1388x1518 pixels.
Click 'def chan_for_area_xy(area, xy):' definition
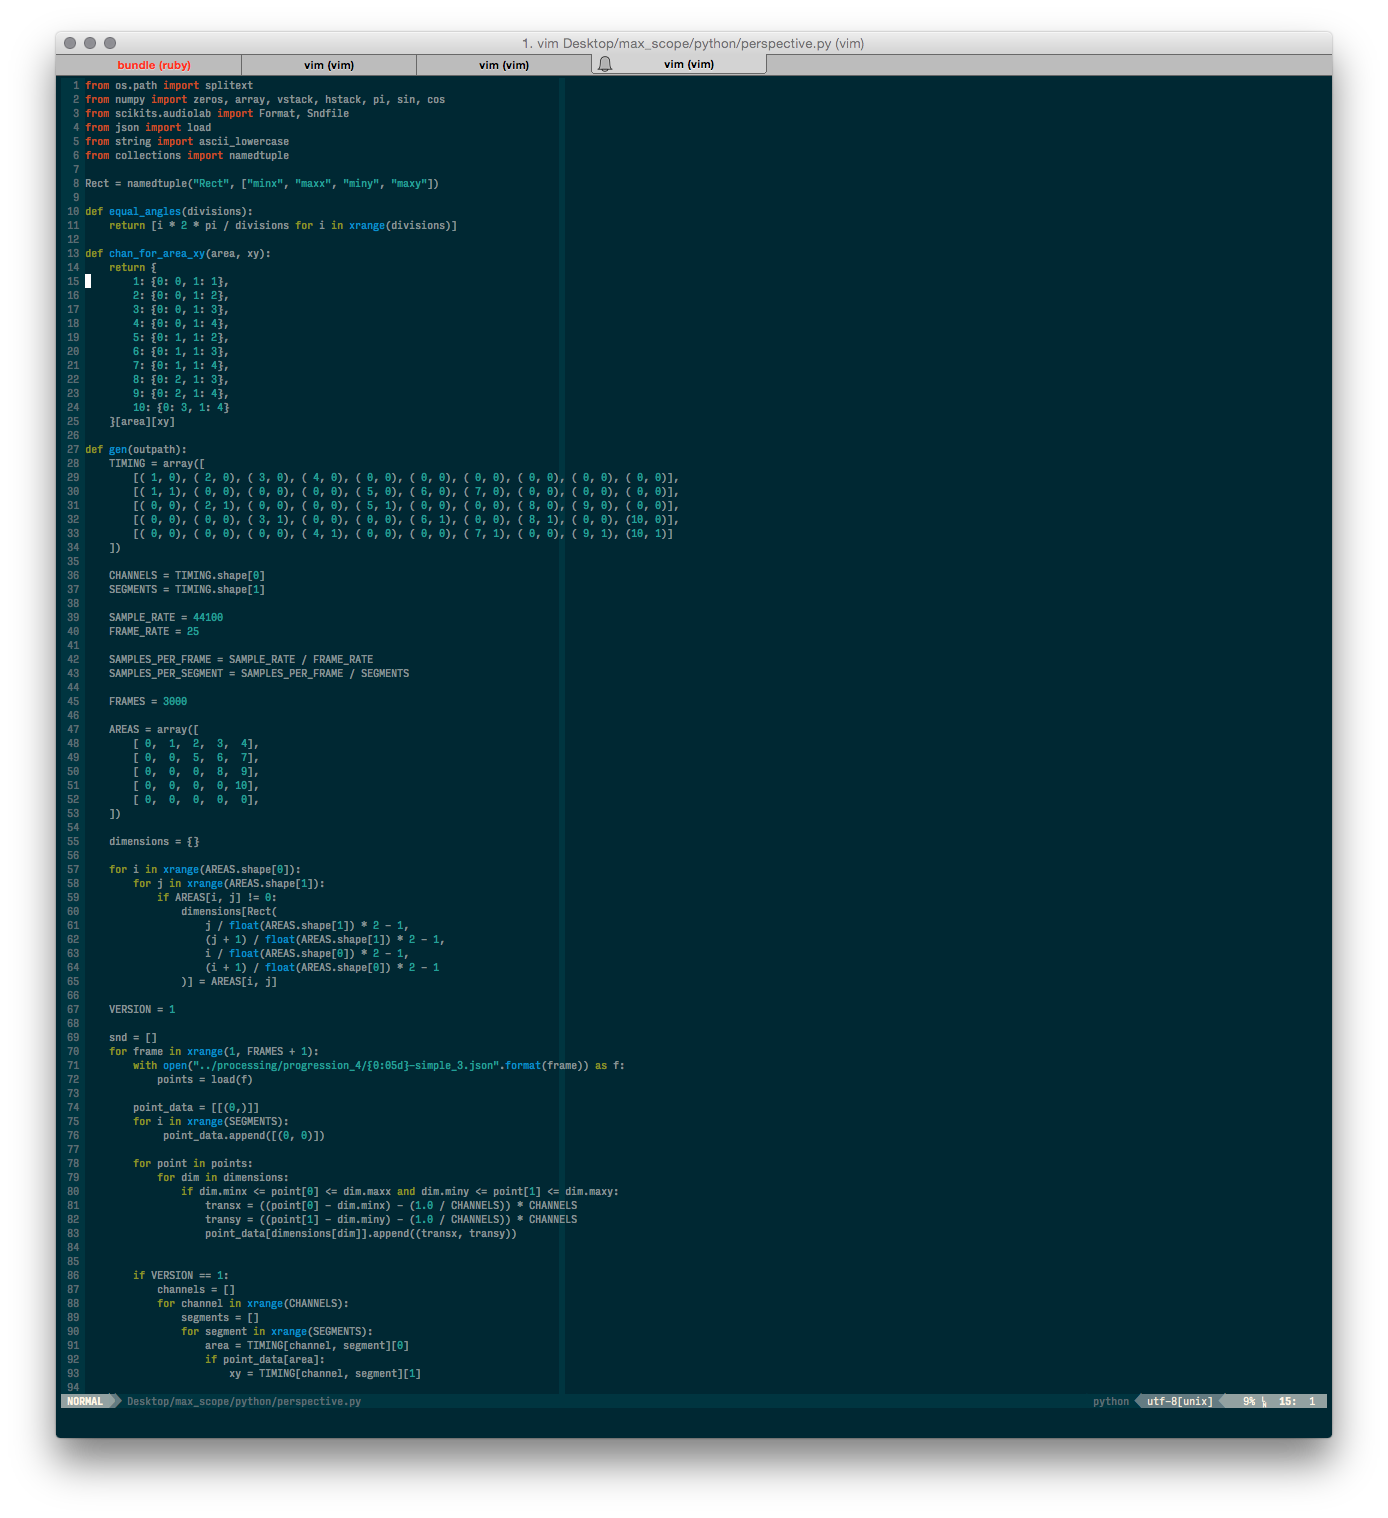click(x=178, y=254)
